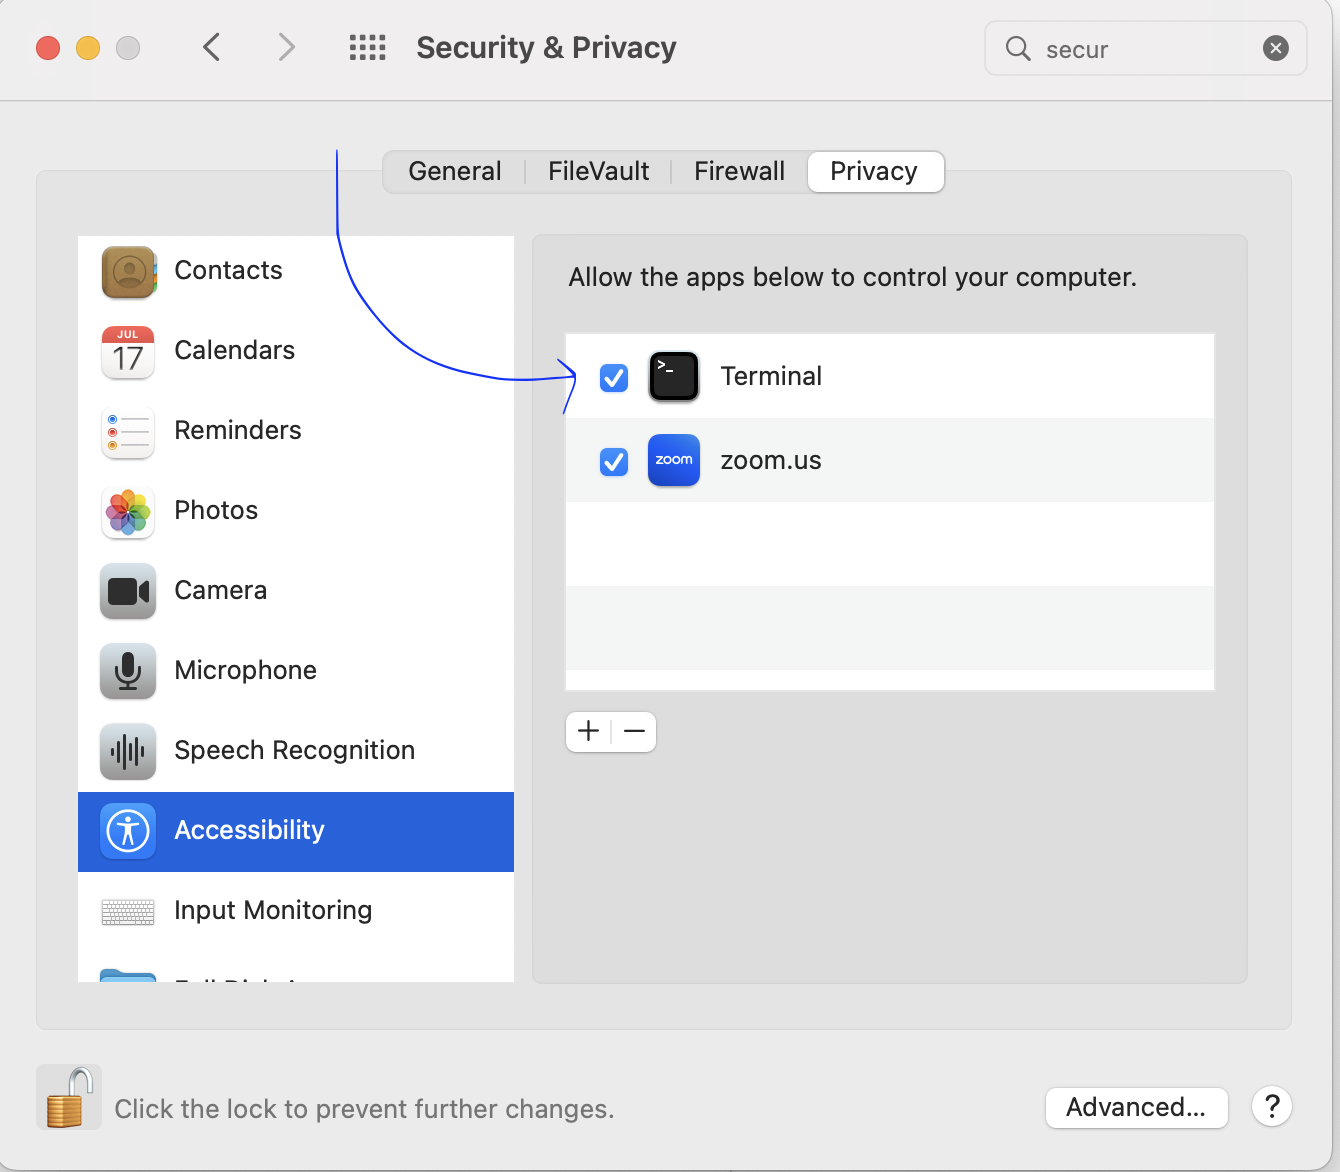Click the search field containing "secur"
The height and width of the screenshot is (1172, 1340).
tap(1140, 49)
